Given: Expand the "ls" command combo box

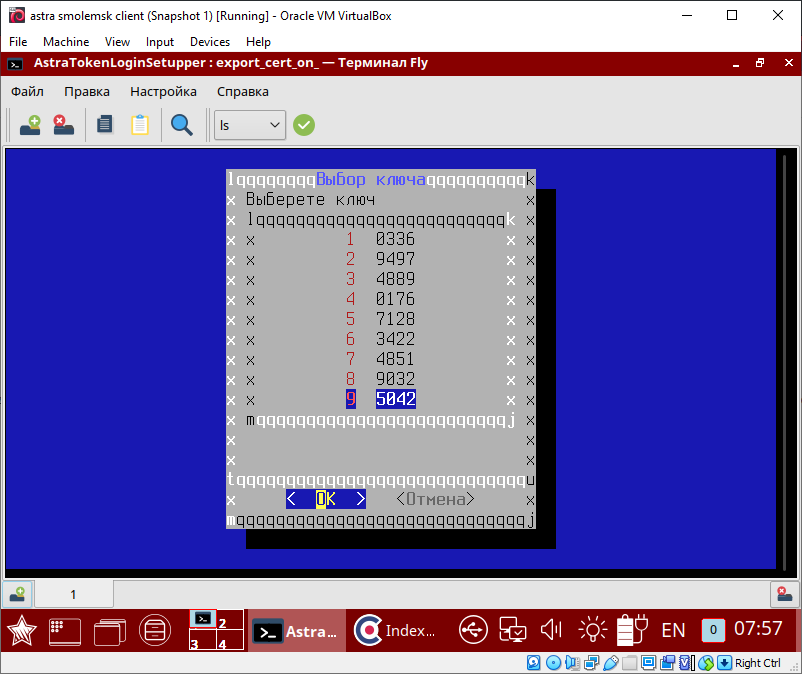Looking at the screenshot, I should point(250,125).
